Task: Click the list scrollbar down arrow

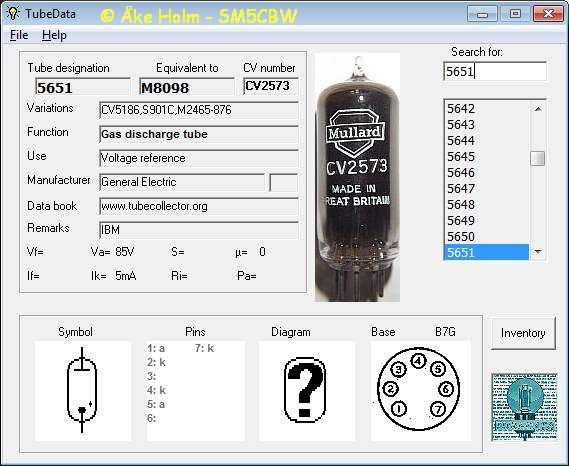Action: 538,252
